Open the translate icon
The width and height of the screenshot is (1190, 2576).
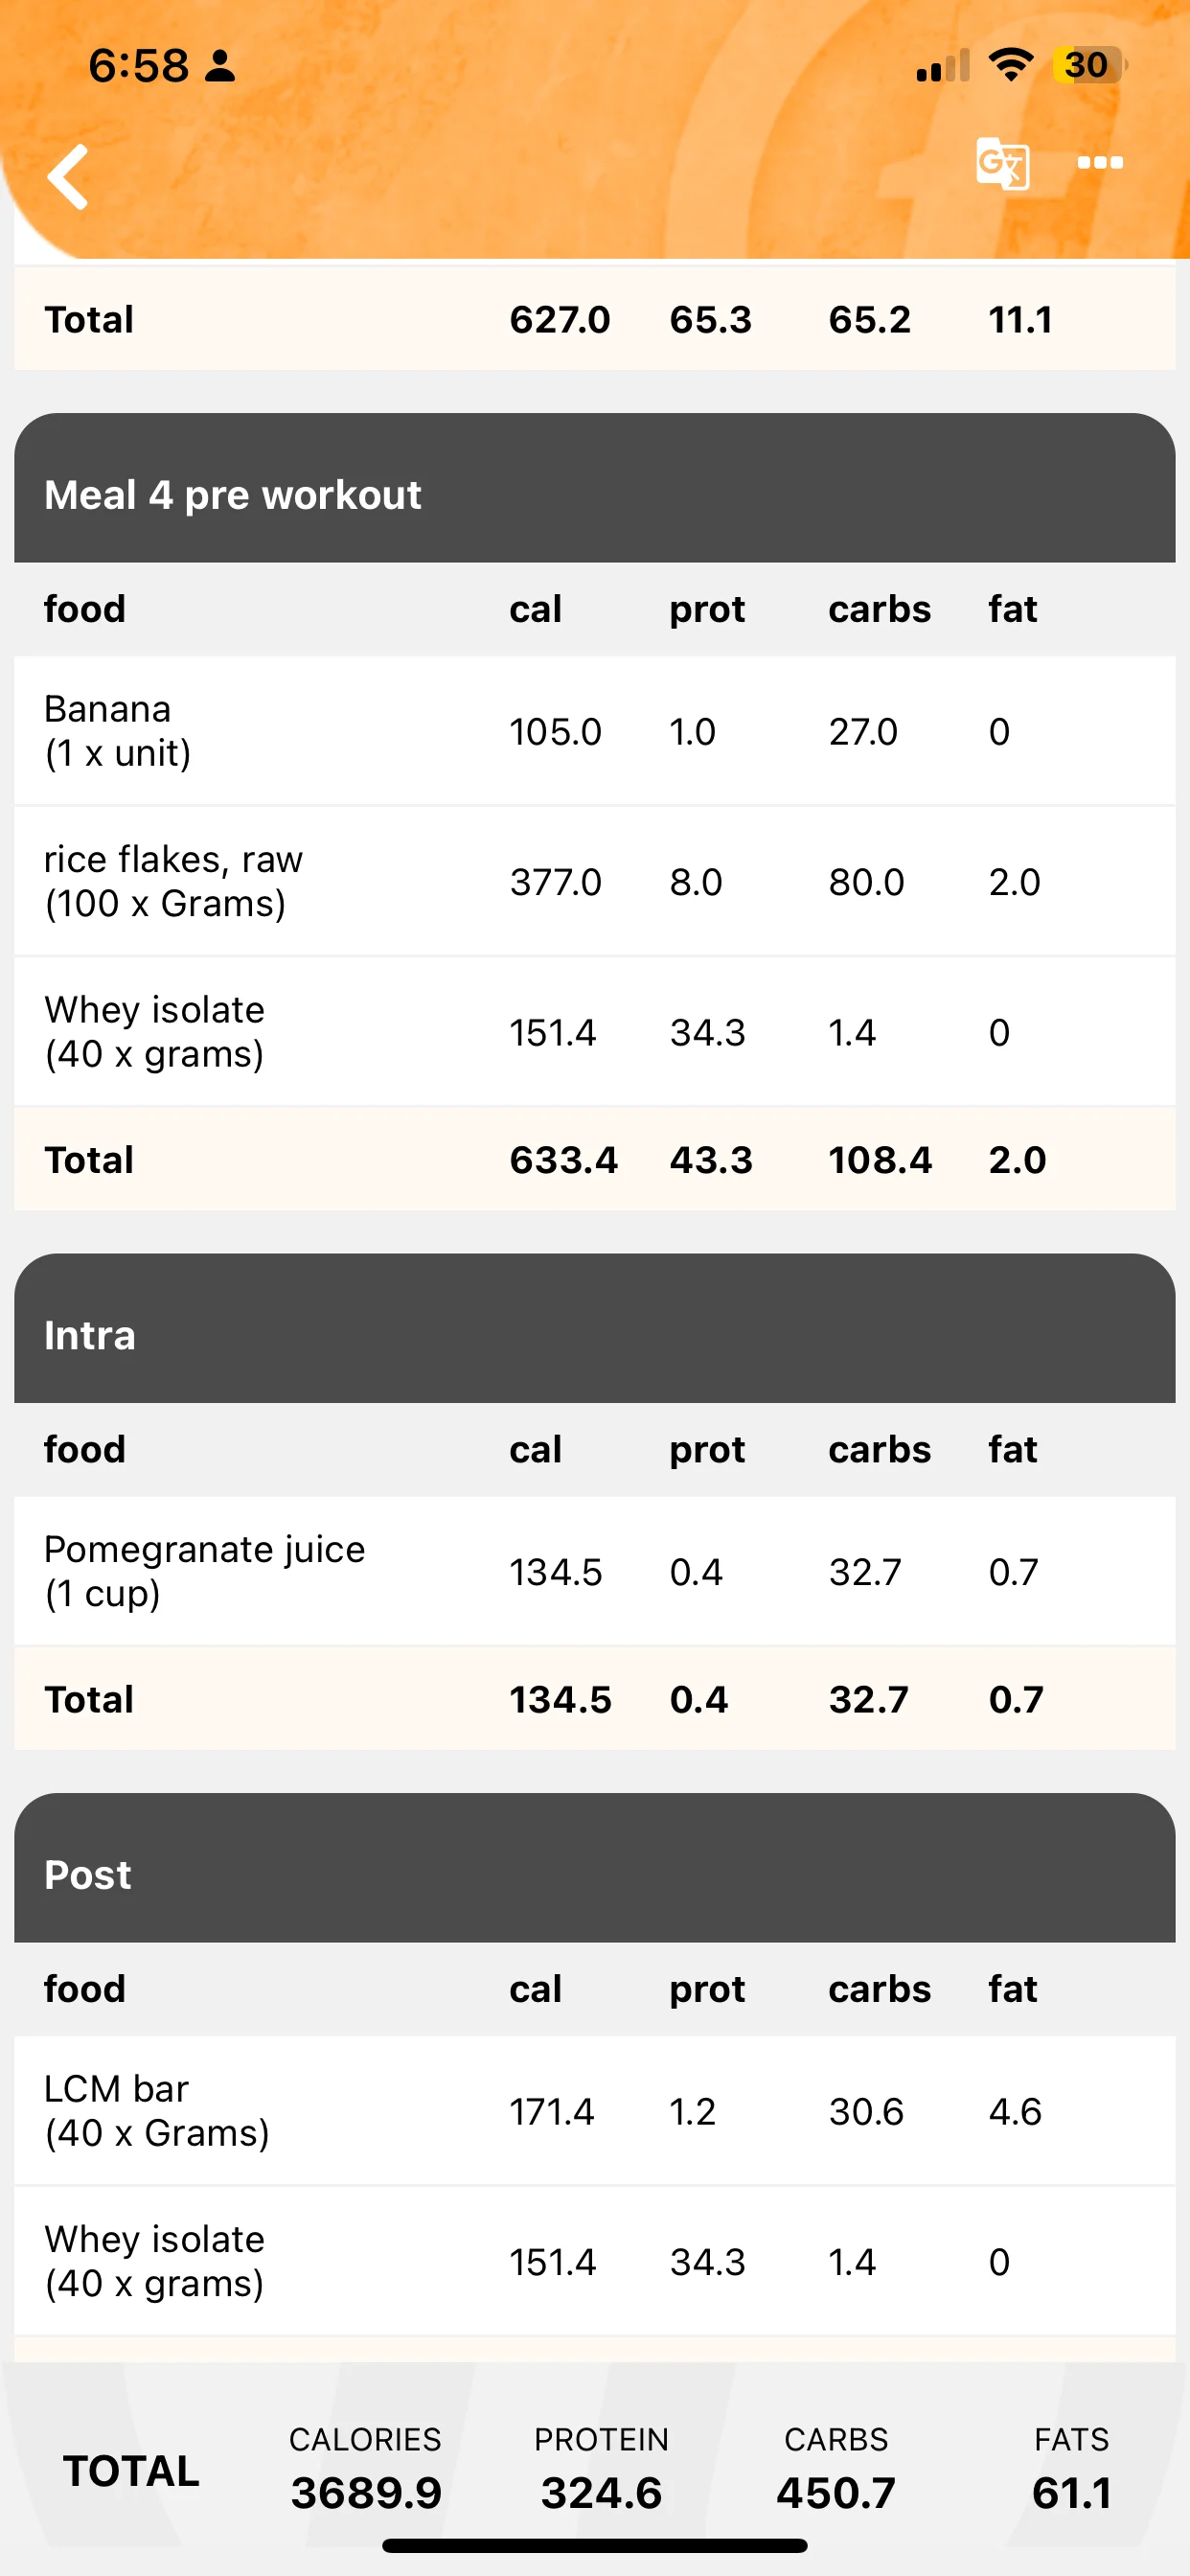pyautogui.click(x=1002, y=163)
